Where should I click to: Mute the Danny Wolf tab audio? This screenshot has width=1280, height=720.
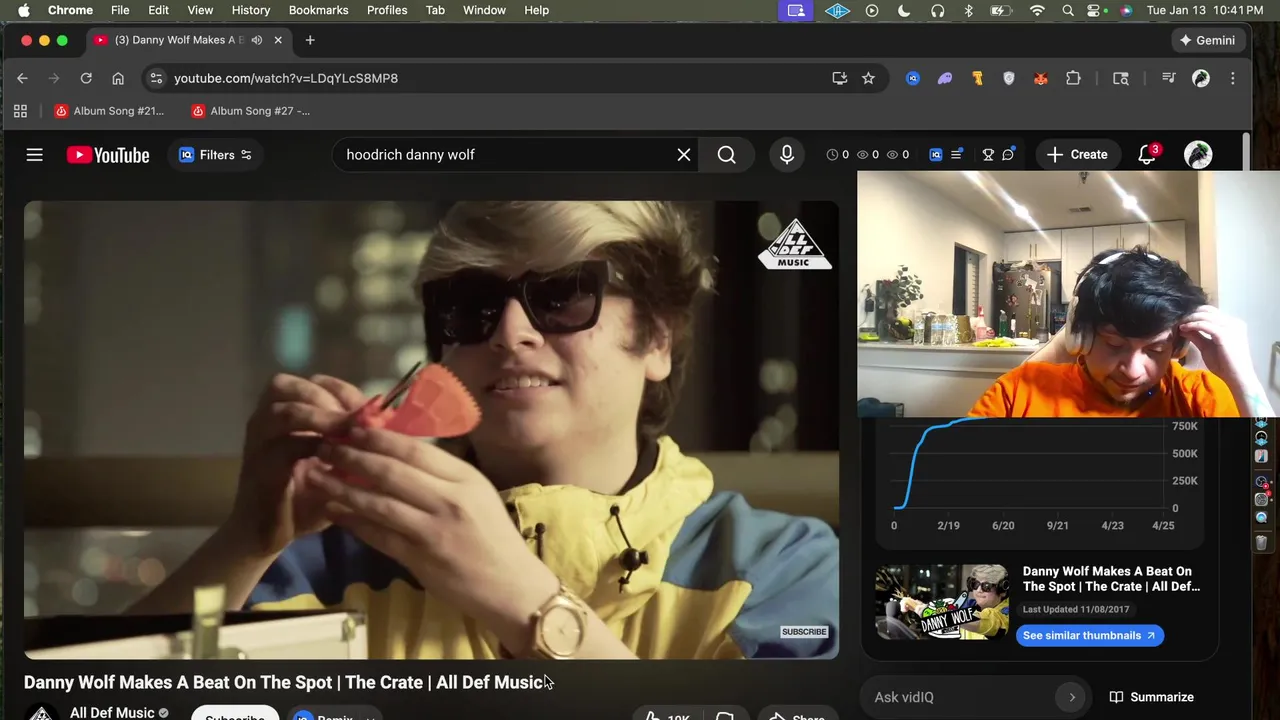pos(257,40)
